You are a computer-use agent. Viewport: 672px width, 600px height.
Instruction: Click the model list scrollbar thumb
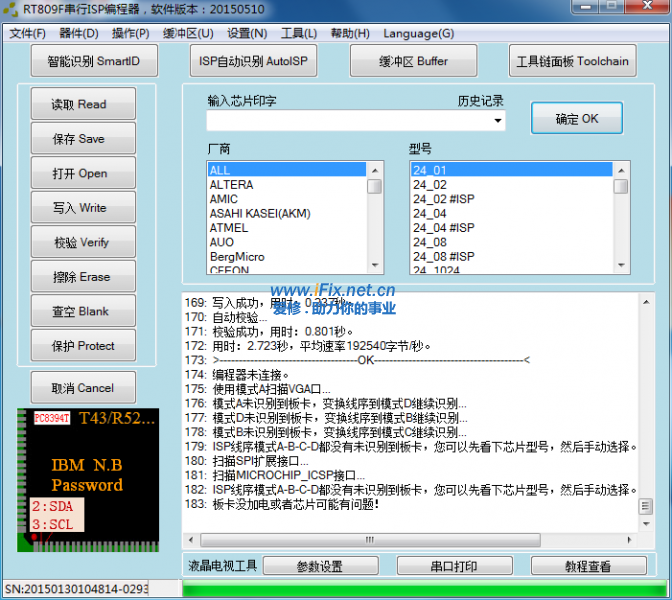pyautogui.click(x=621, y=186)
